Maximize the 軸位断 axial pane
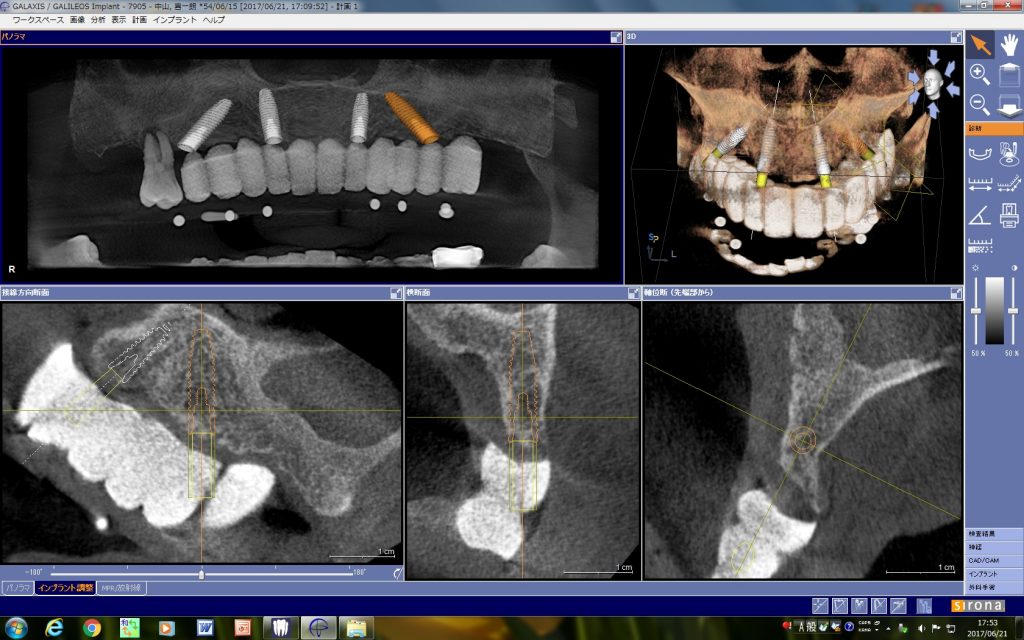 click(x=956, y=293)
